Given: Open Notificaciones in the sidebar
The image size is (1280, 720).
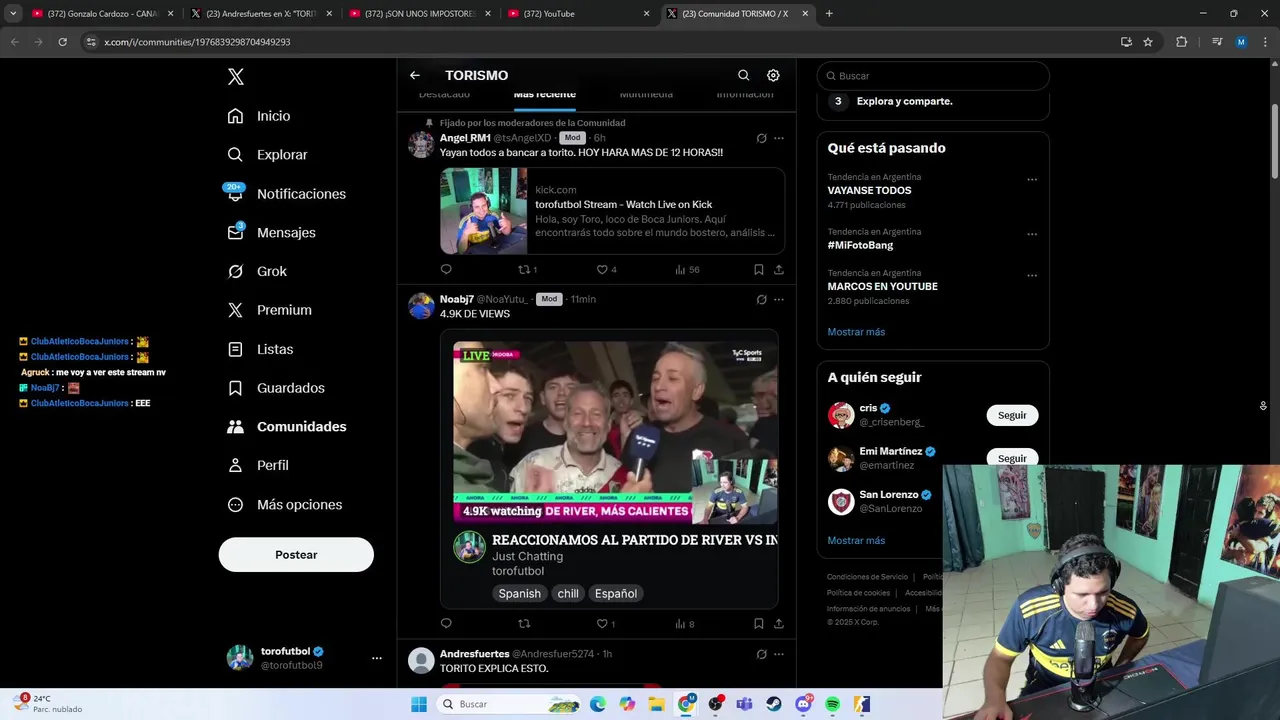Looking at the screenshot, I should (x=286, y=194).
